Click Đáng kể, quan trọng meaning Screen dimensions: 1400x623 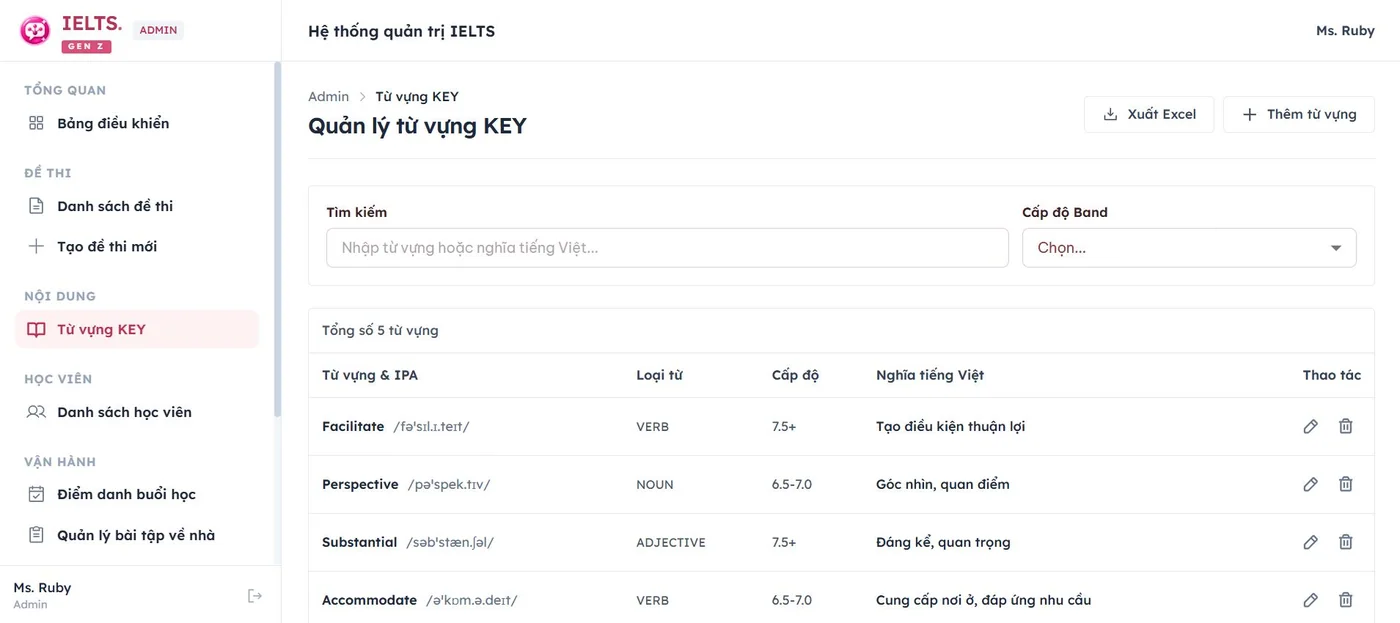pos(943,542)
